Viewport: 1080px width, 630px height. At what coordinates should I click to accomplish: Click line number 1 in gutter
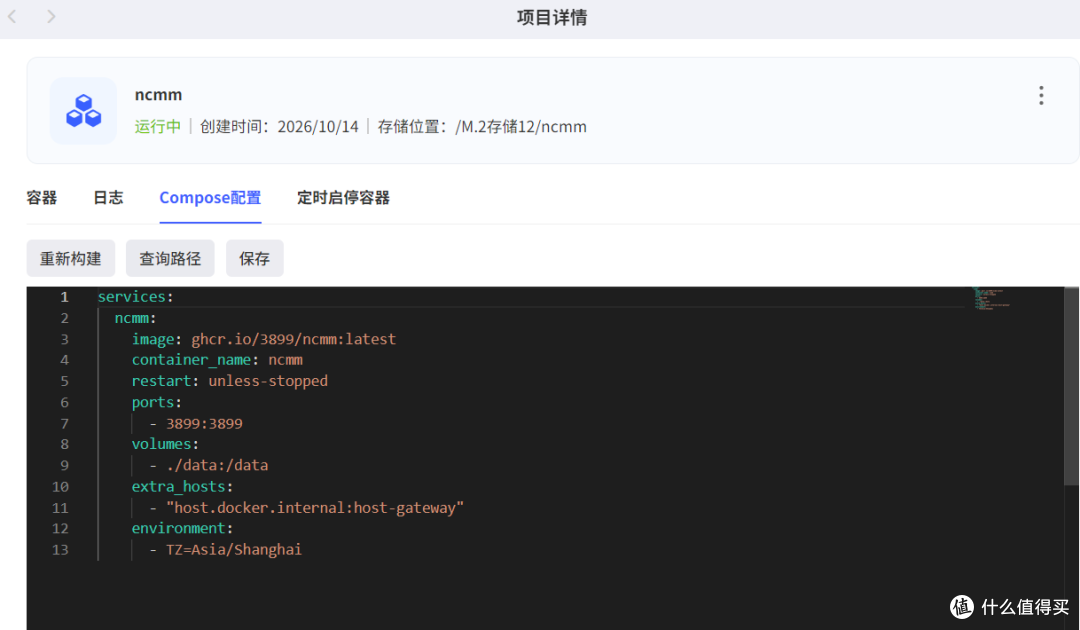coord(64,297)
